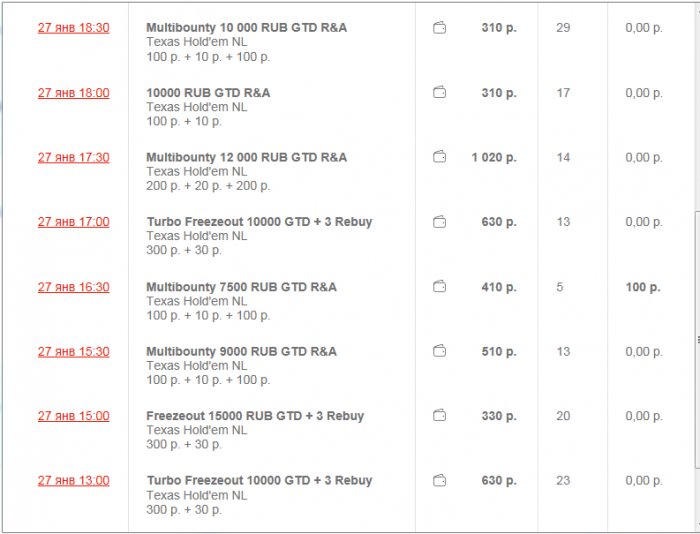
Task: Open the 27 янв 18:00 date link
Action: [74, 93]
